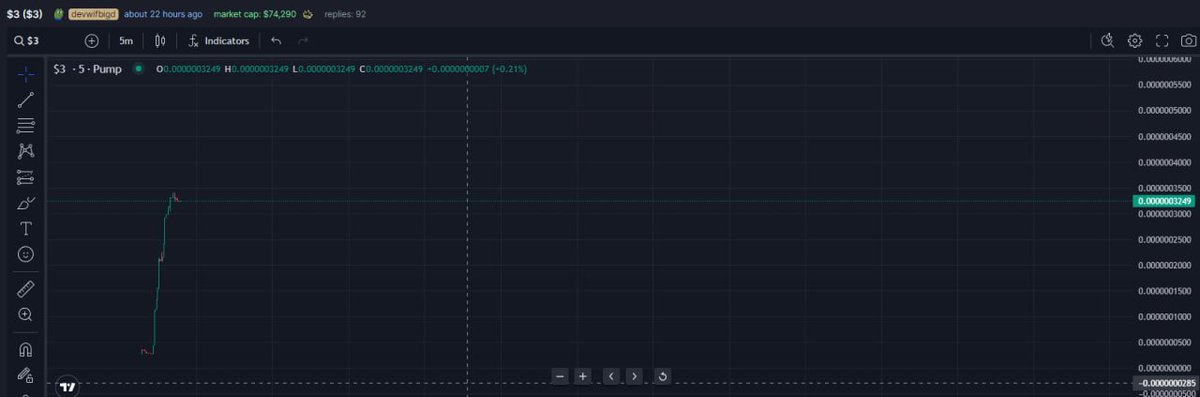
Task: Open chart settings gear
Action: coord(1135,41)
